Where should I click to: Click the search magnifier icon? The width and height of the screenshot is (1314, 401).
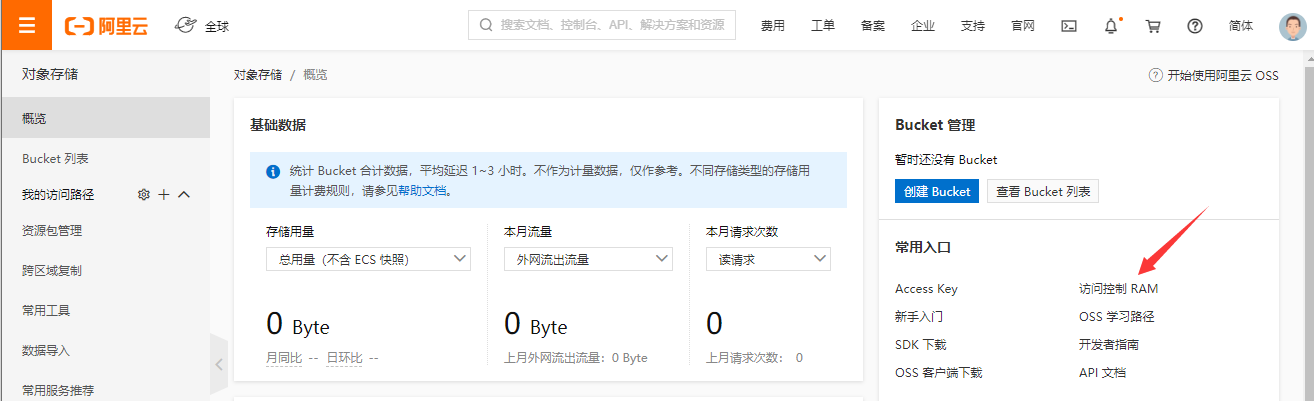pyautogui.click(x=486, y=25)
